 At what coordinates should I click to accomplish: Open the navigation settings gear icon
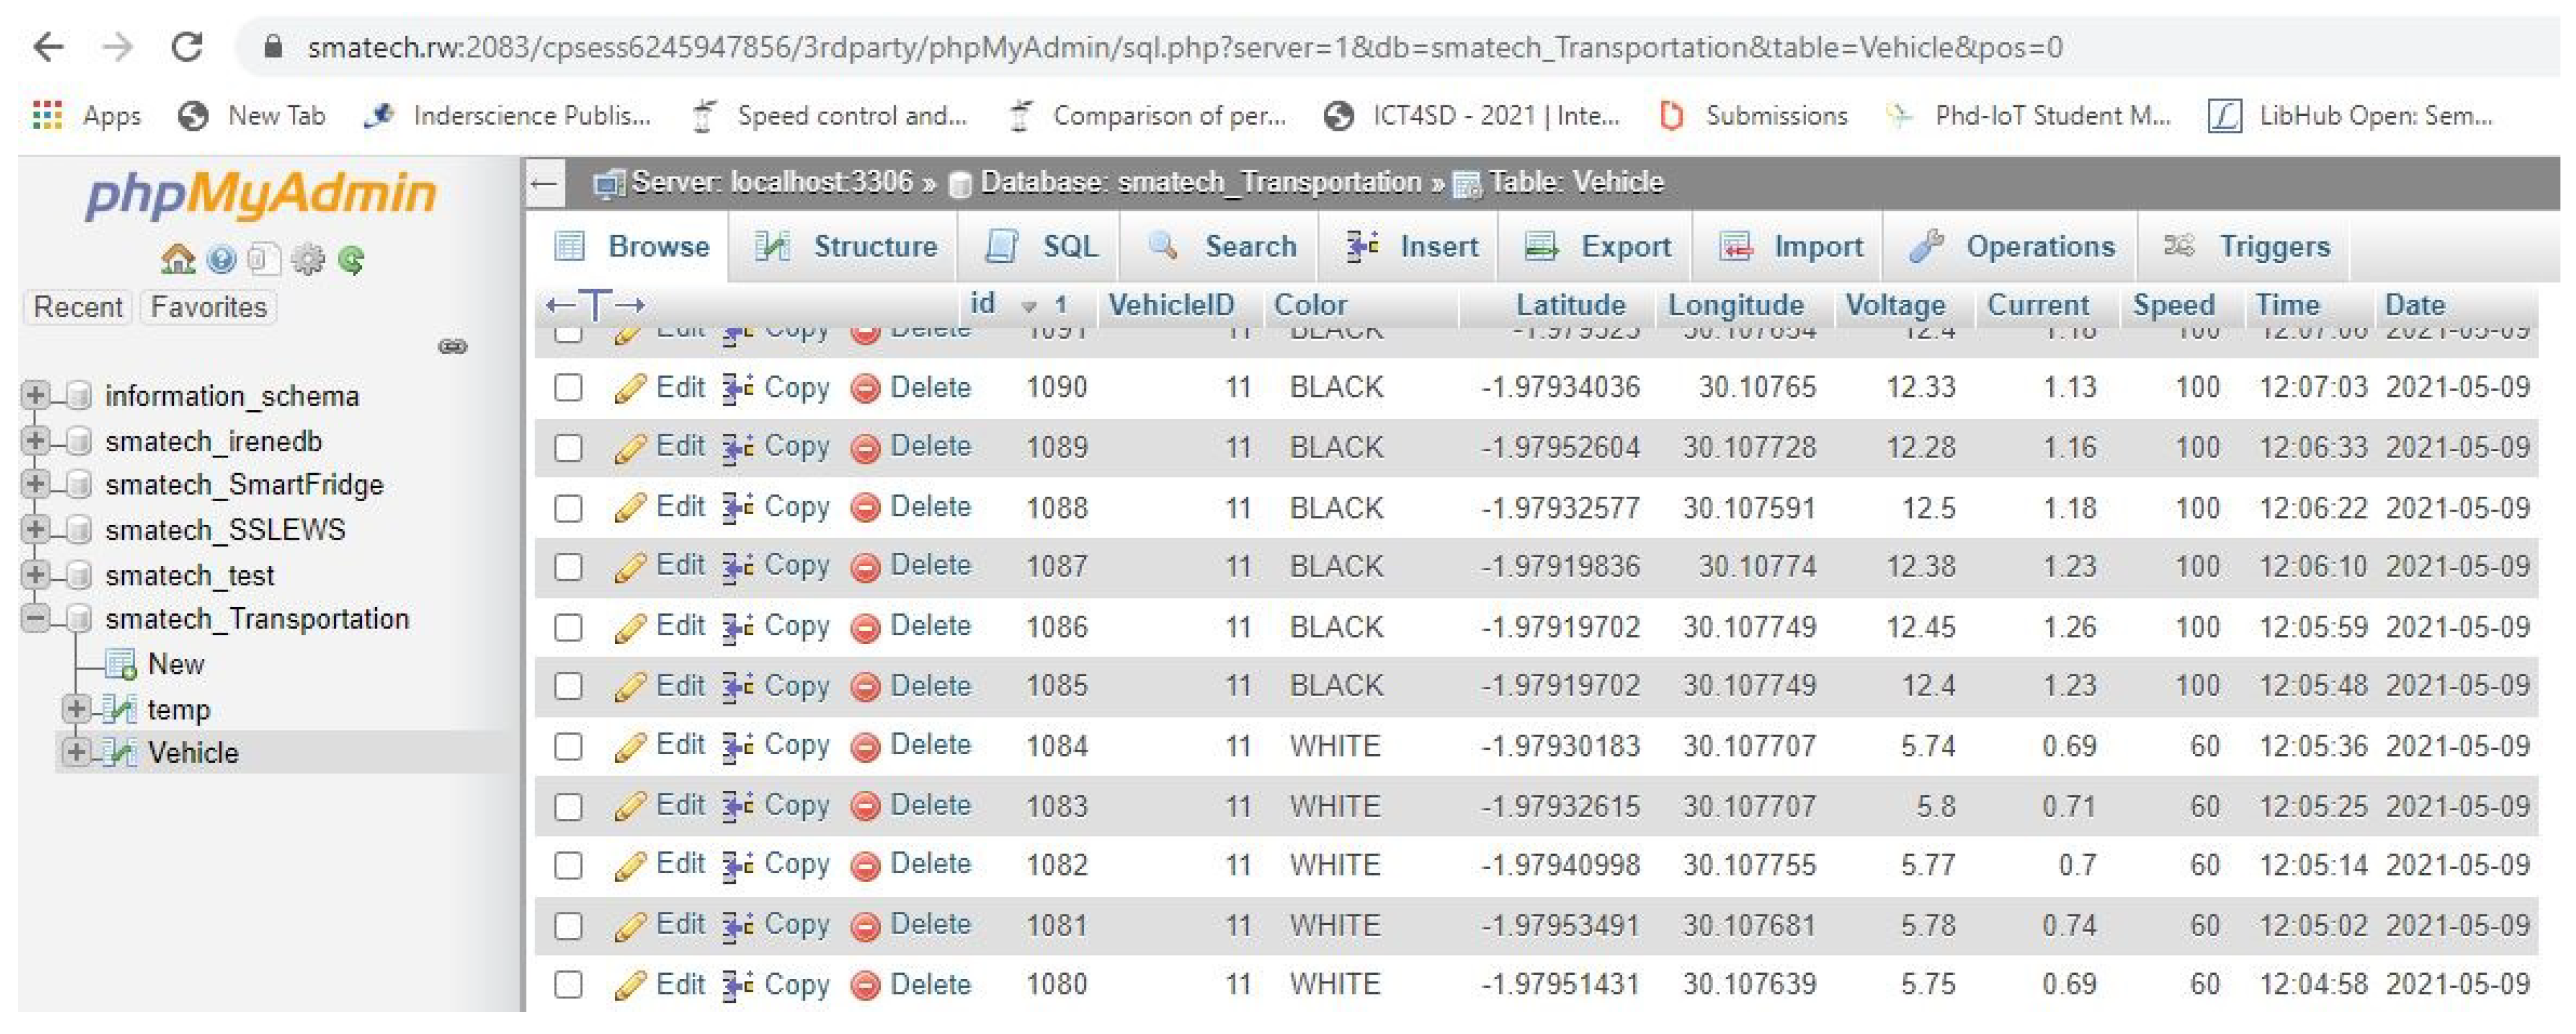tap(308, 260)
